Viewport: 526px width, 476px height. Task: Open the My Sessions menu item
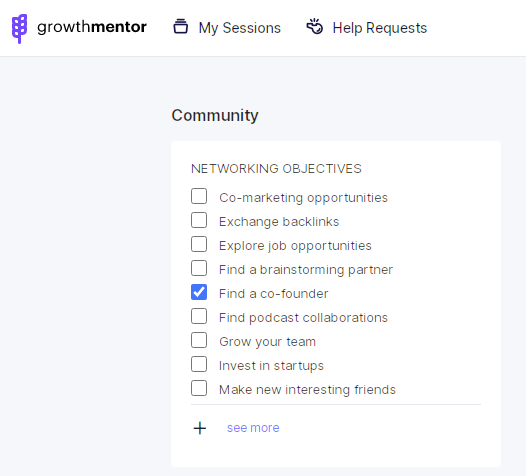coord(227,28)
